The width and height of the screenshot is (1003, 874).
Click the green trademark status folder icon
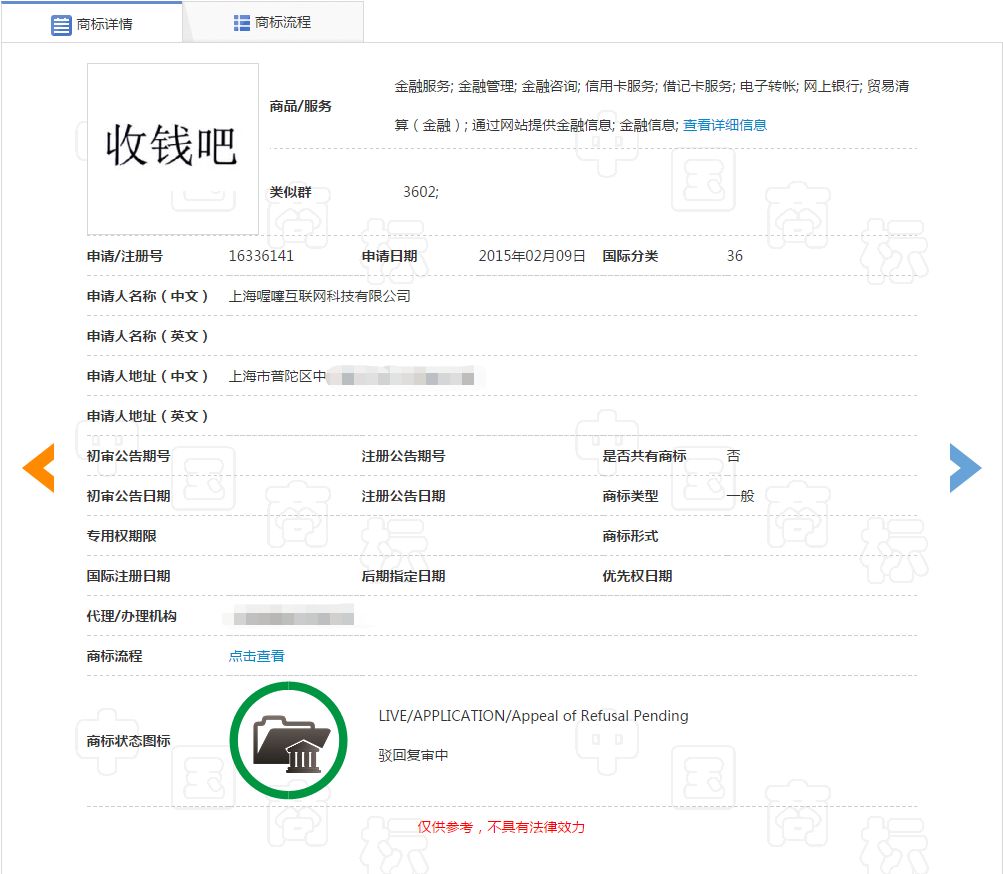[x=288, y=740]
